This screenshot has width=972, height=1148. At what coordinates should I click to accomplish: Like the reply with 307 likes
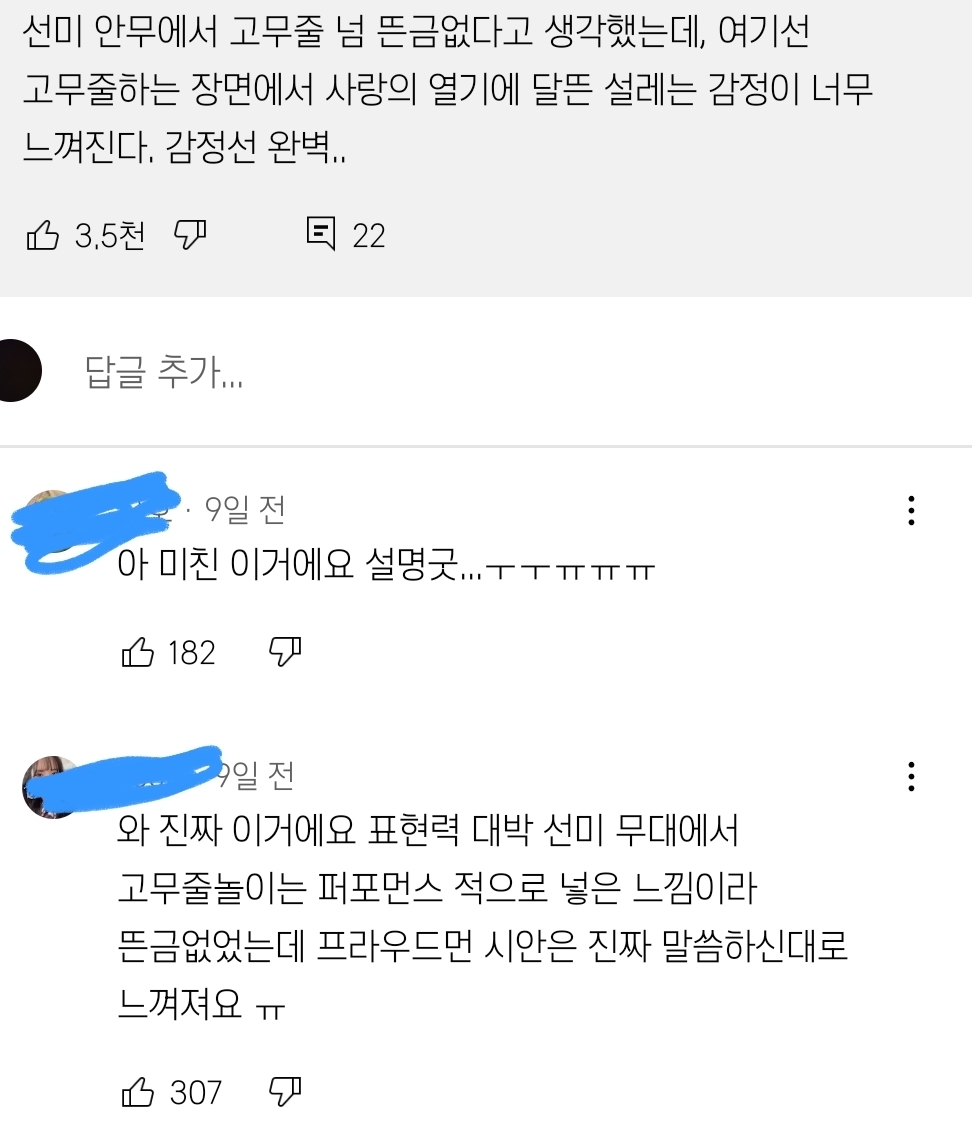point(138,1092)
